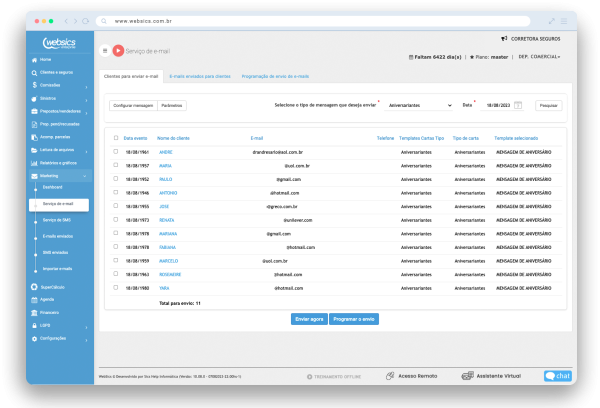Click the Programar o envio button
Screen dimensions: 600x408
point(354,319)
